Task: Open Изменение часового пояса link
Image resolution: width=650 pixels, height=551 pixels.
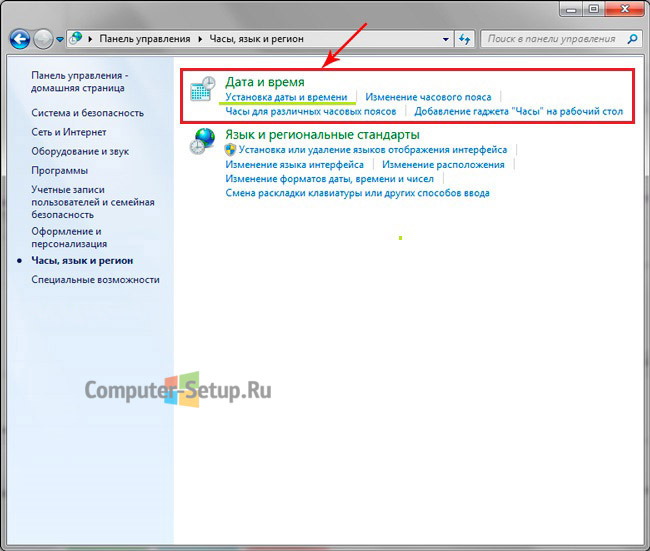Action: (x=428, y=97)
